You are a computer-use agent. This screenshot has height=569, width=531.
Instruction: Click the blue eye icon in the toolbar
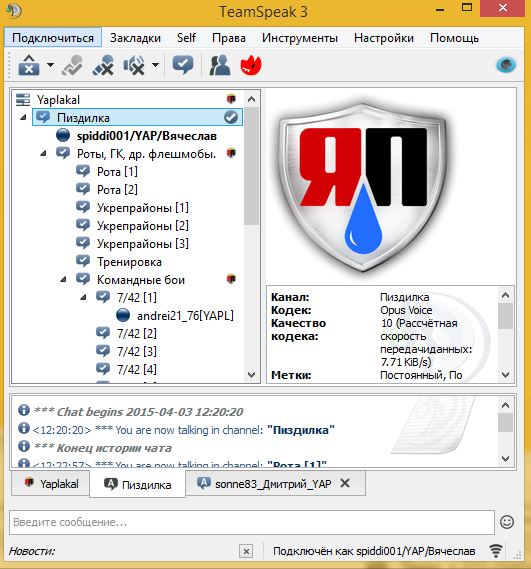[506, 65]
